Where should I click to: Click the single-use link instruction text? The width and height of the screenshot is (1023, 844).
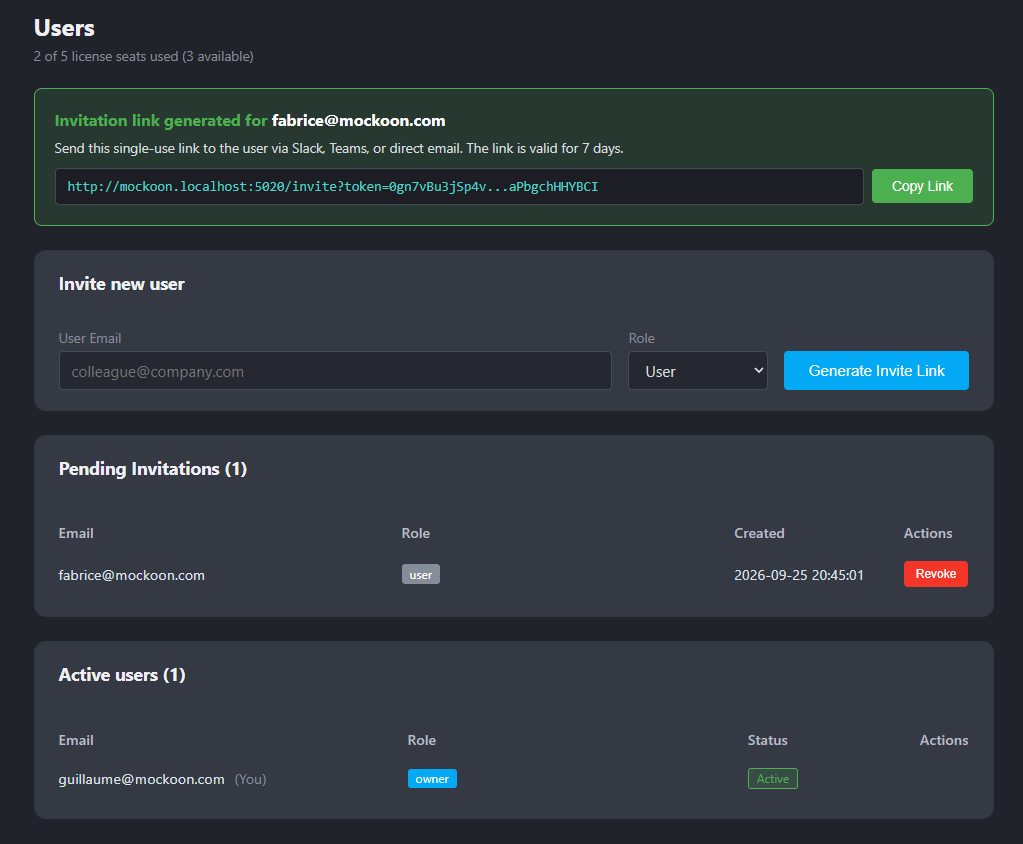click(x=339, y=149)
